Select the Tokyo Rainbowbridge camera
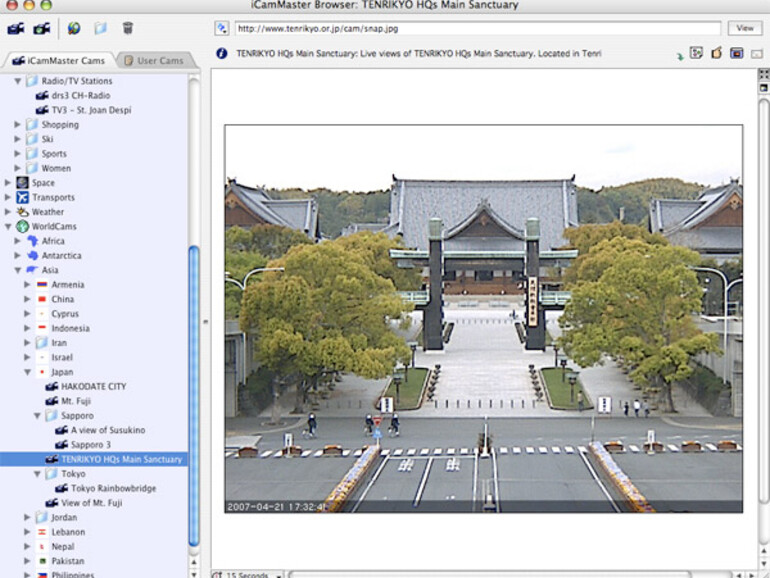 pos(112,488)
